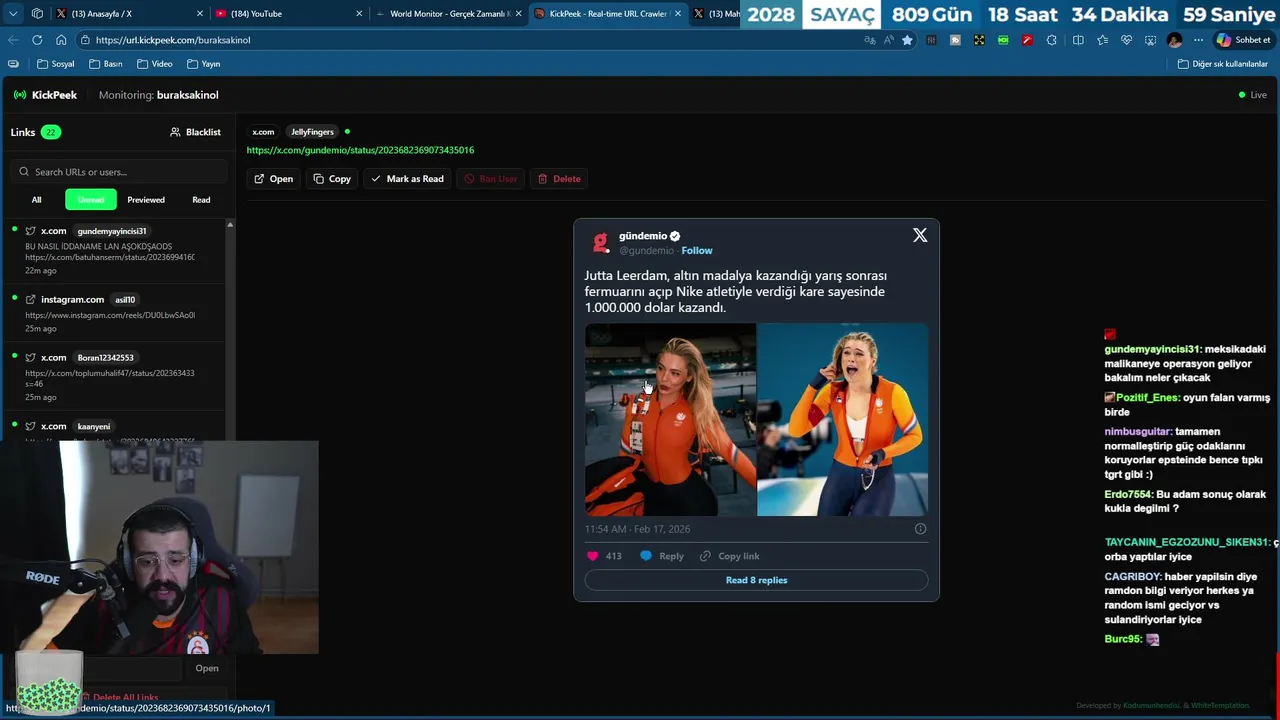Open the Blacklist panel

tap(195, 132)
